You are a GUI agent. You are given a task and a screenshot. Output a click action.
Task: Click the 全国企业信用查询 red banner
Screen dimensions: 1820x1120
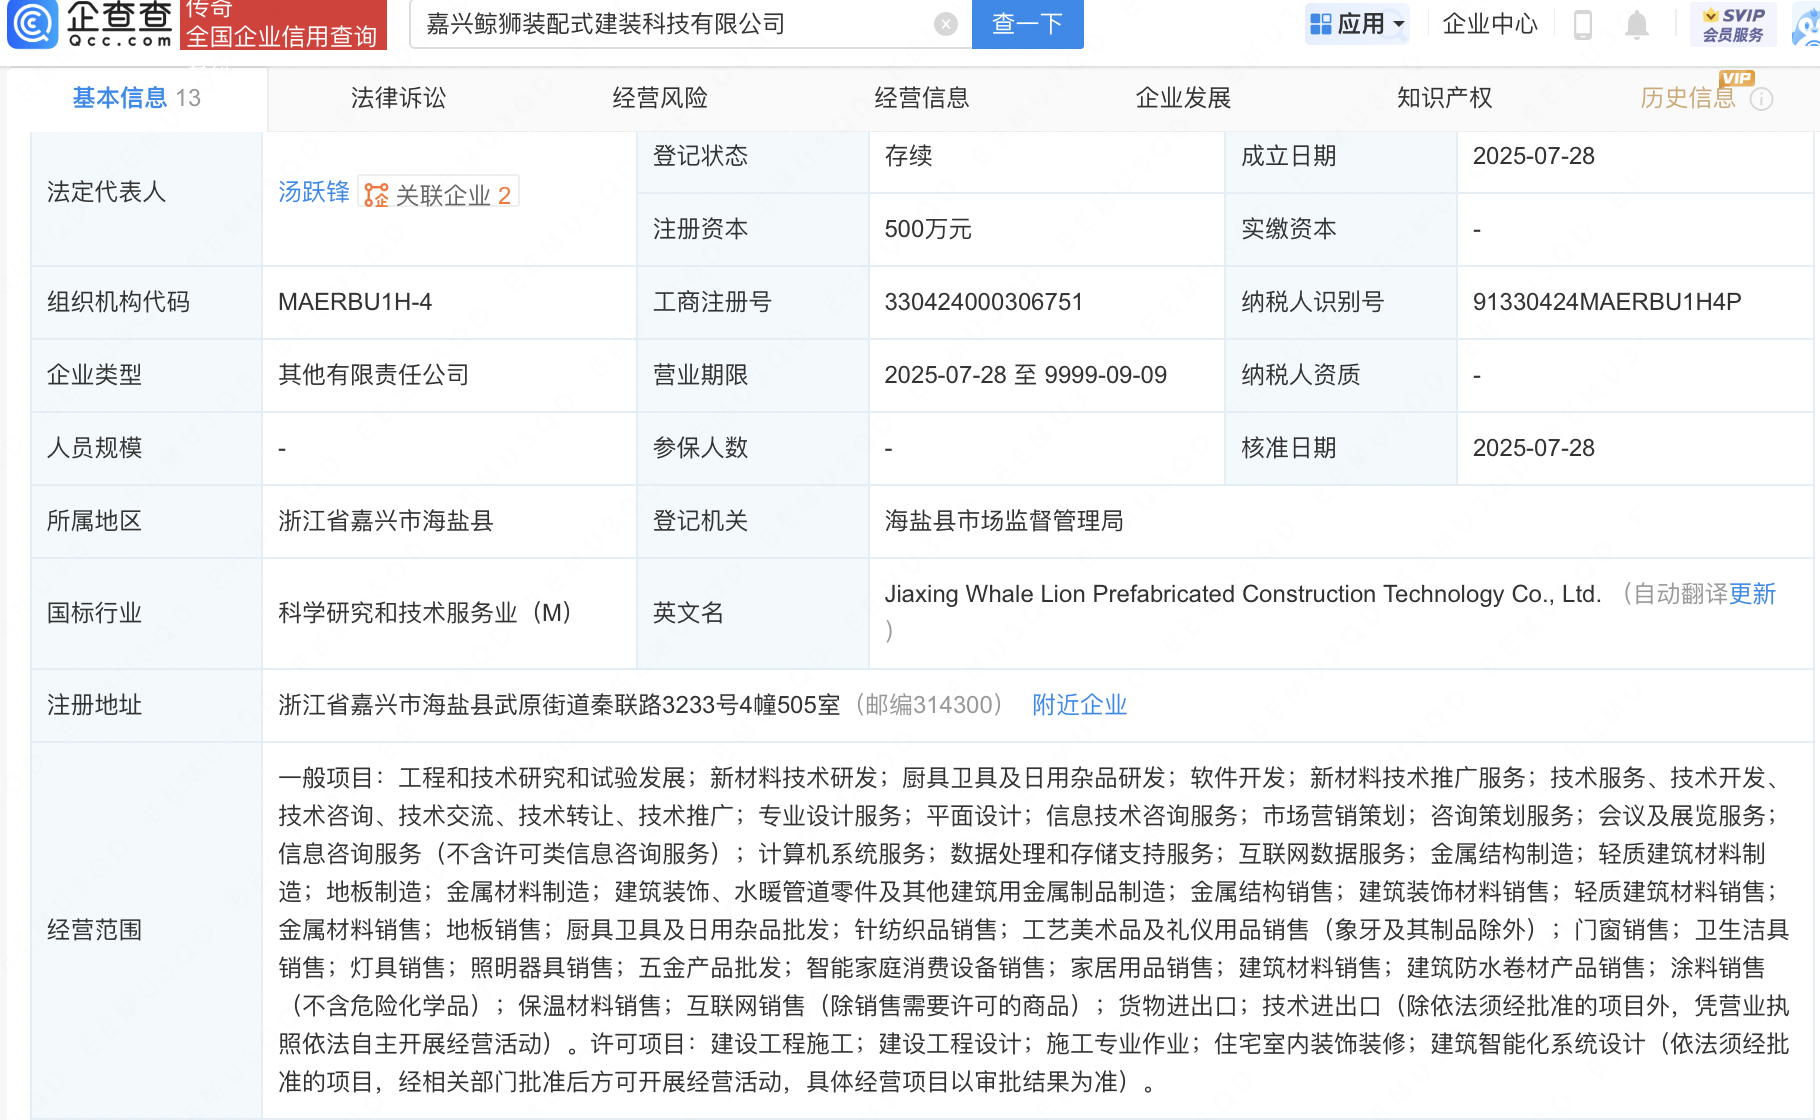[x=283, y=24]
